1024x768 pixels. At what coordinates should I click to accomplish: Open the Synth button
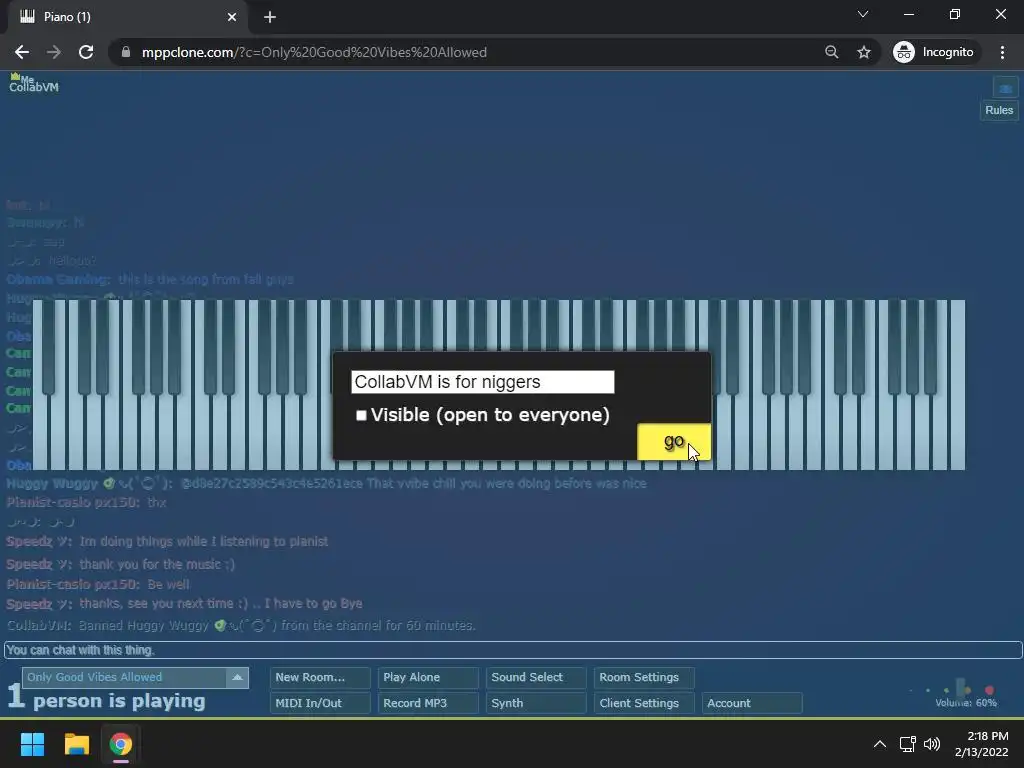click(536, 703)
